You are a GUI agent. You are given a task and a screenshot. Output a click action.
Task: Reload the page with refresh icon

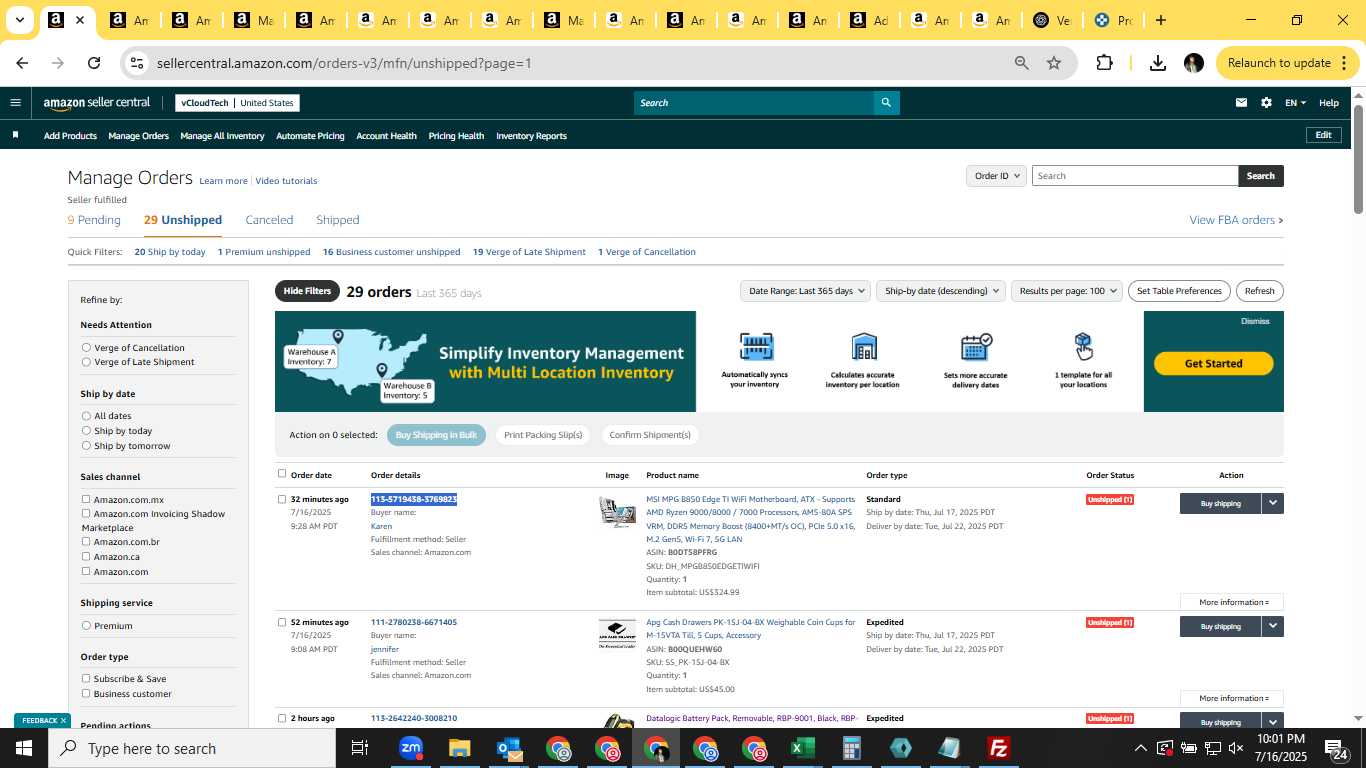94,63
